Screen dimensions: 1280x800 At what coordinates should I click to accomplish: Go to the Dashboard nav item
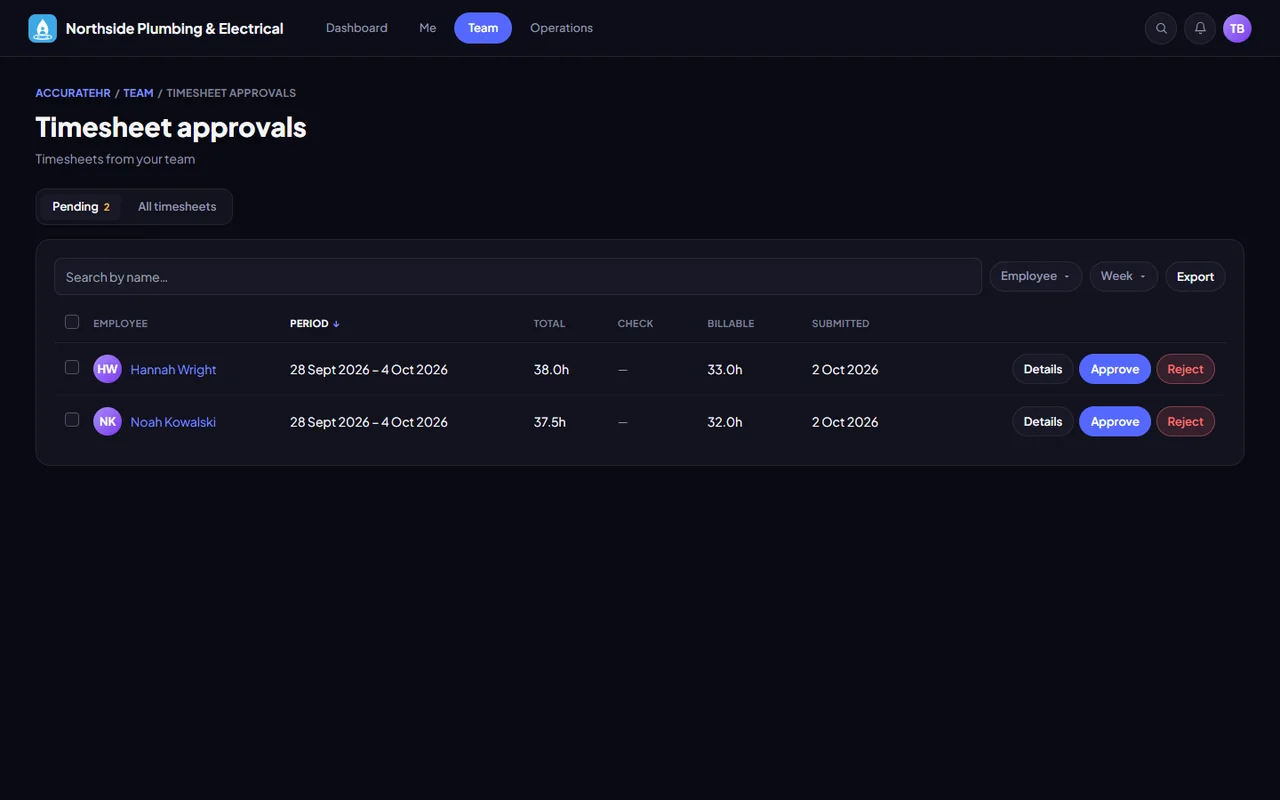pos(357,28)
